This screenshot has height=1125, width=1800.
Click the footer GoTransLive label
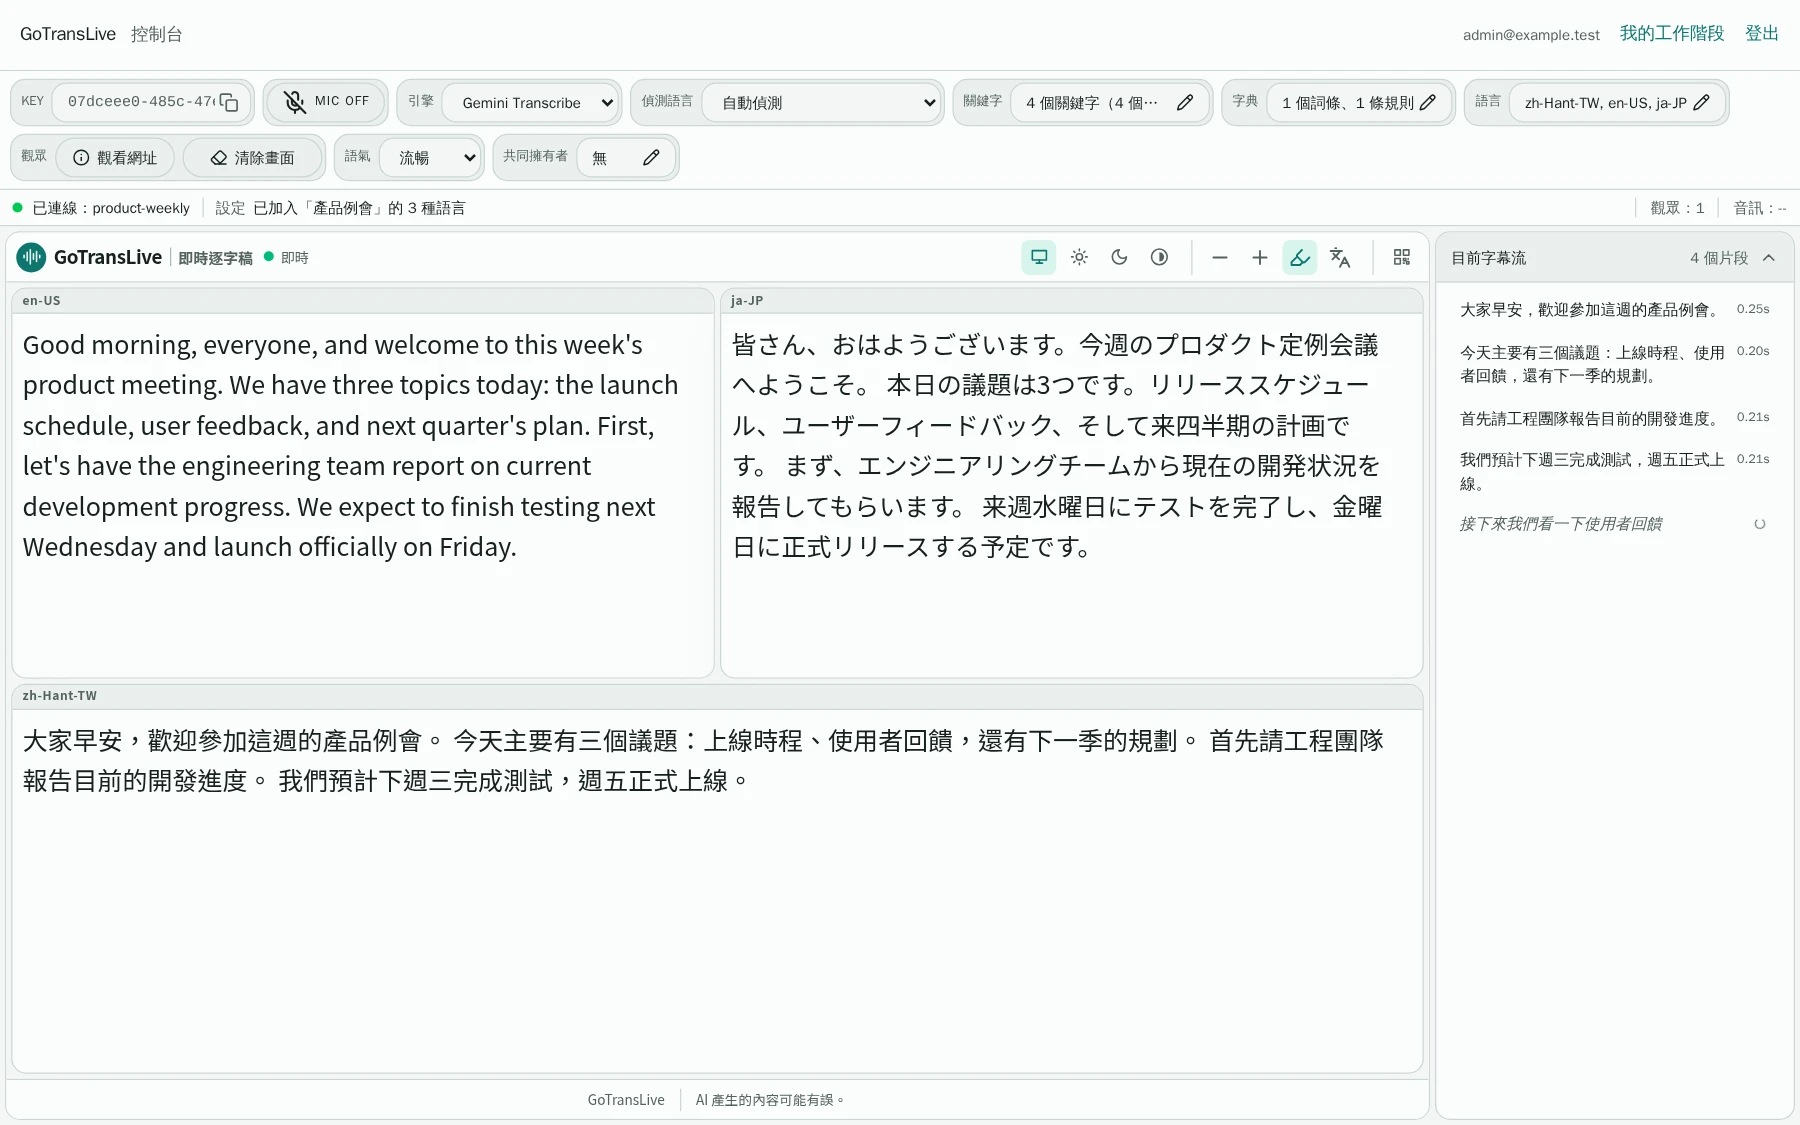click(626, 1100)
